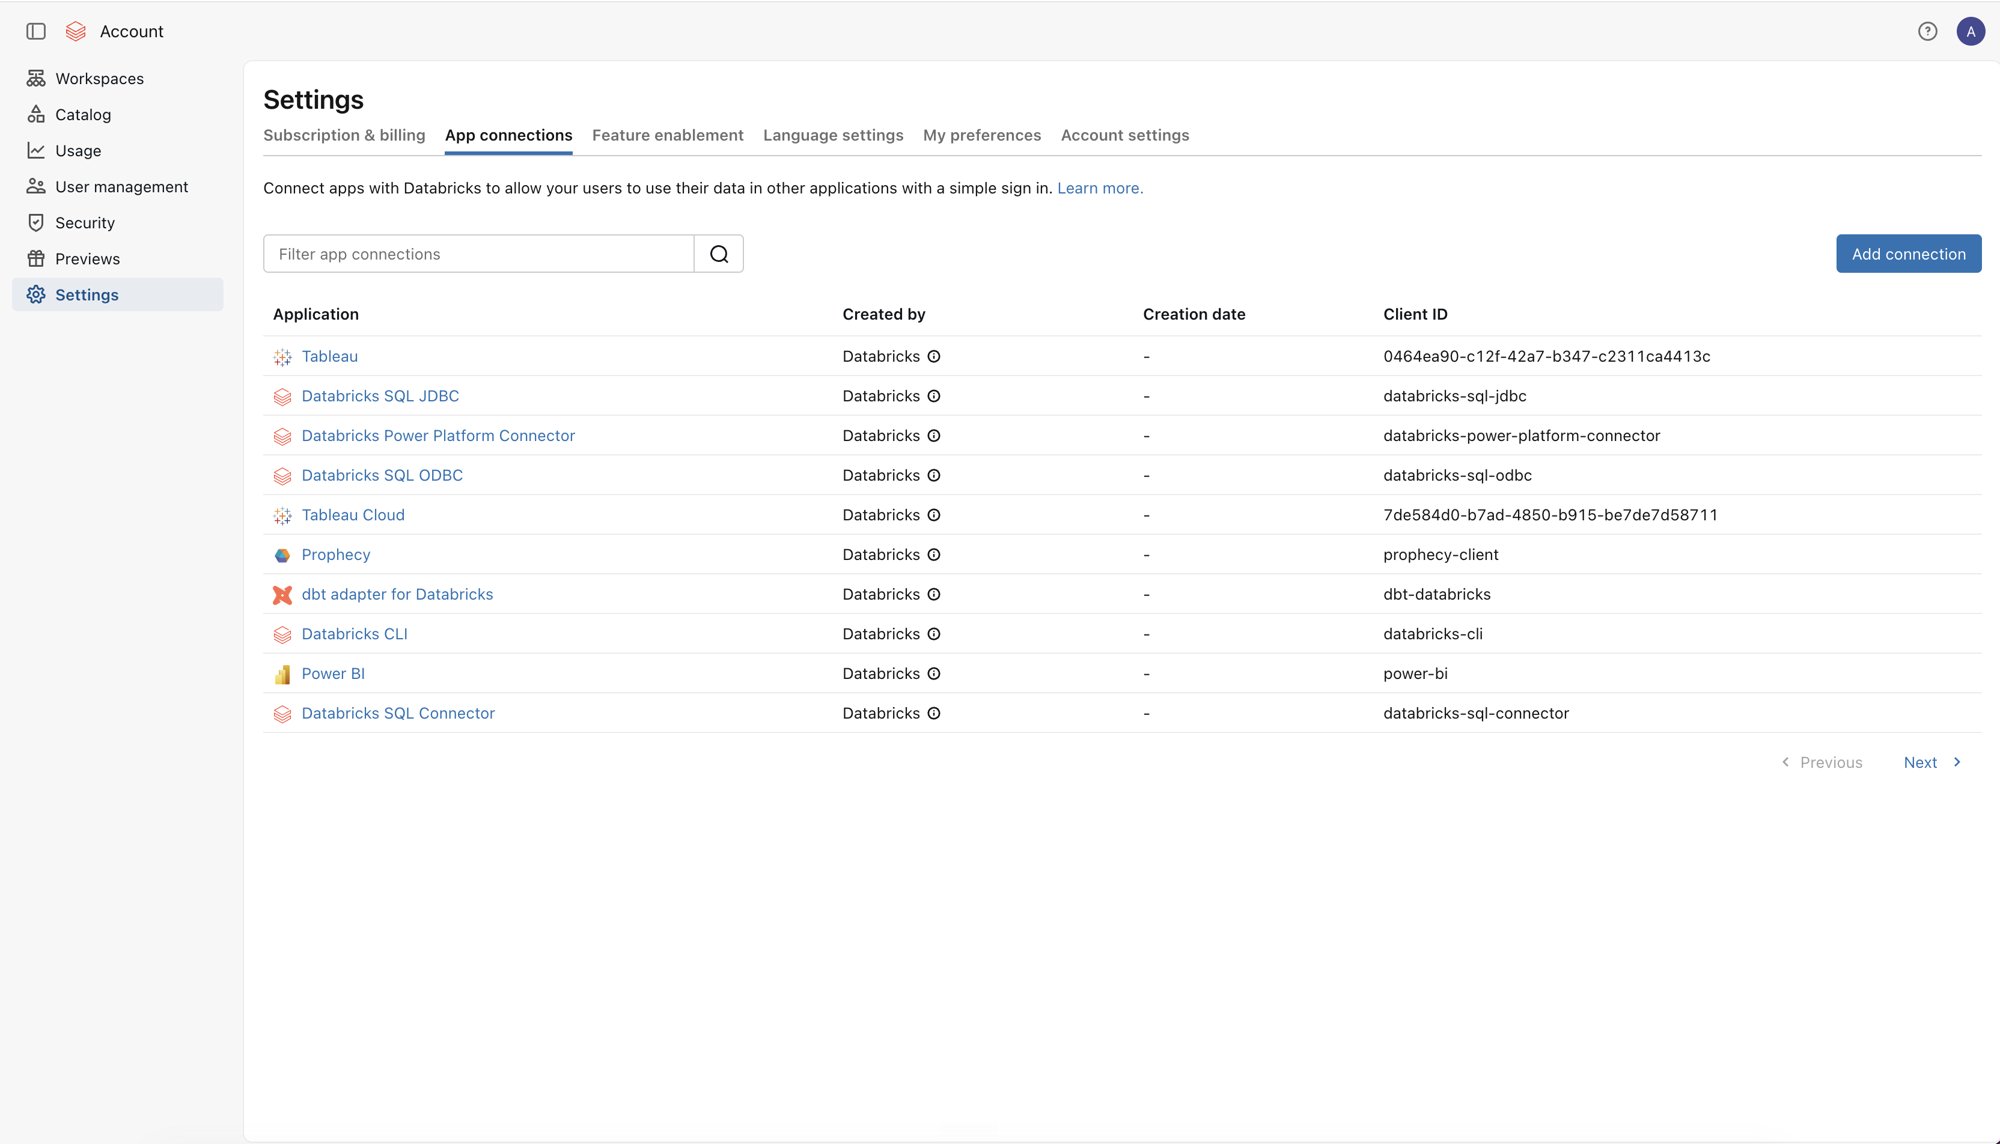The image size is (2000, 1144).
Task: Open Catalog in the sidebar
Action: click(118, 114)
